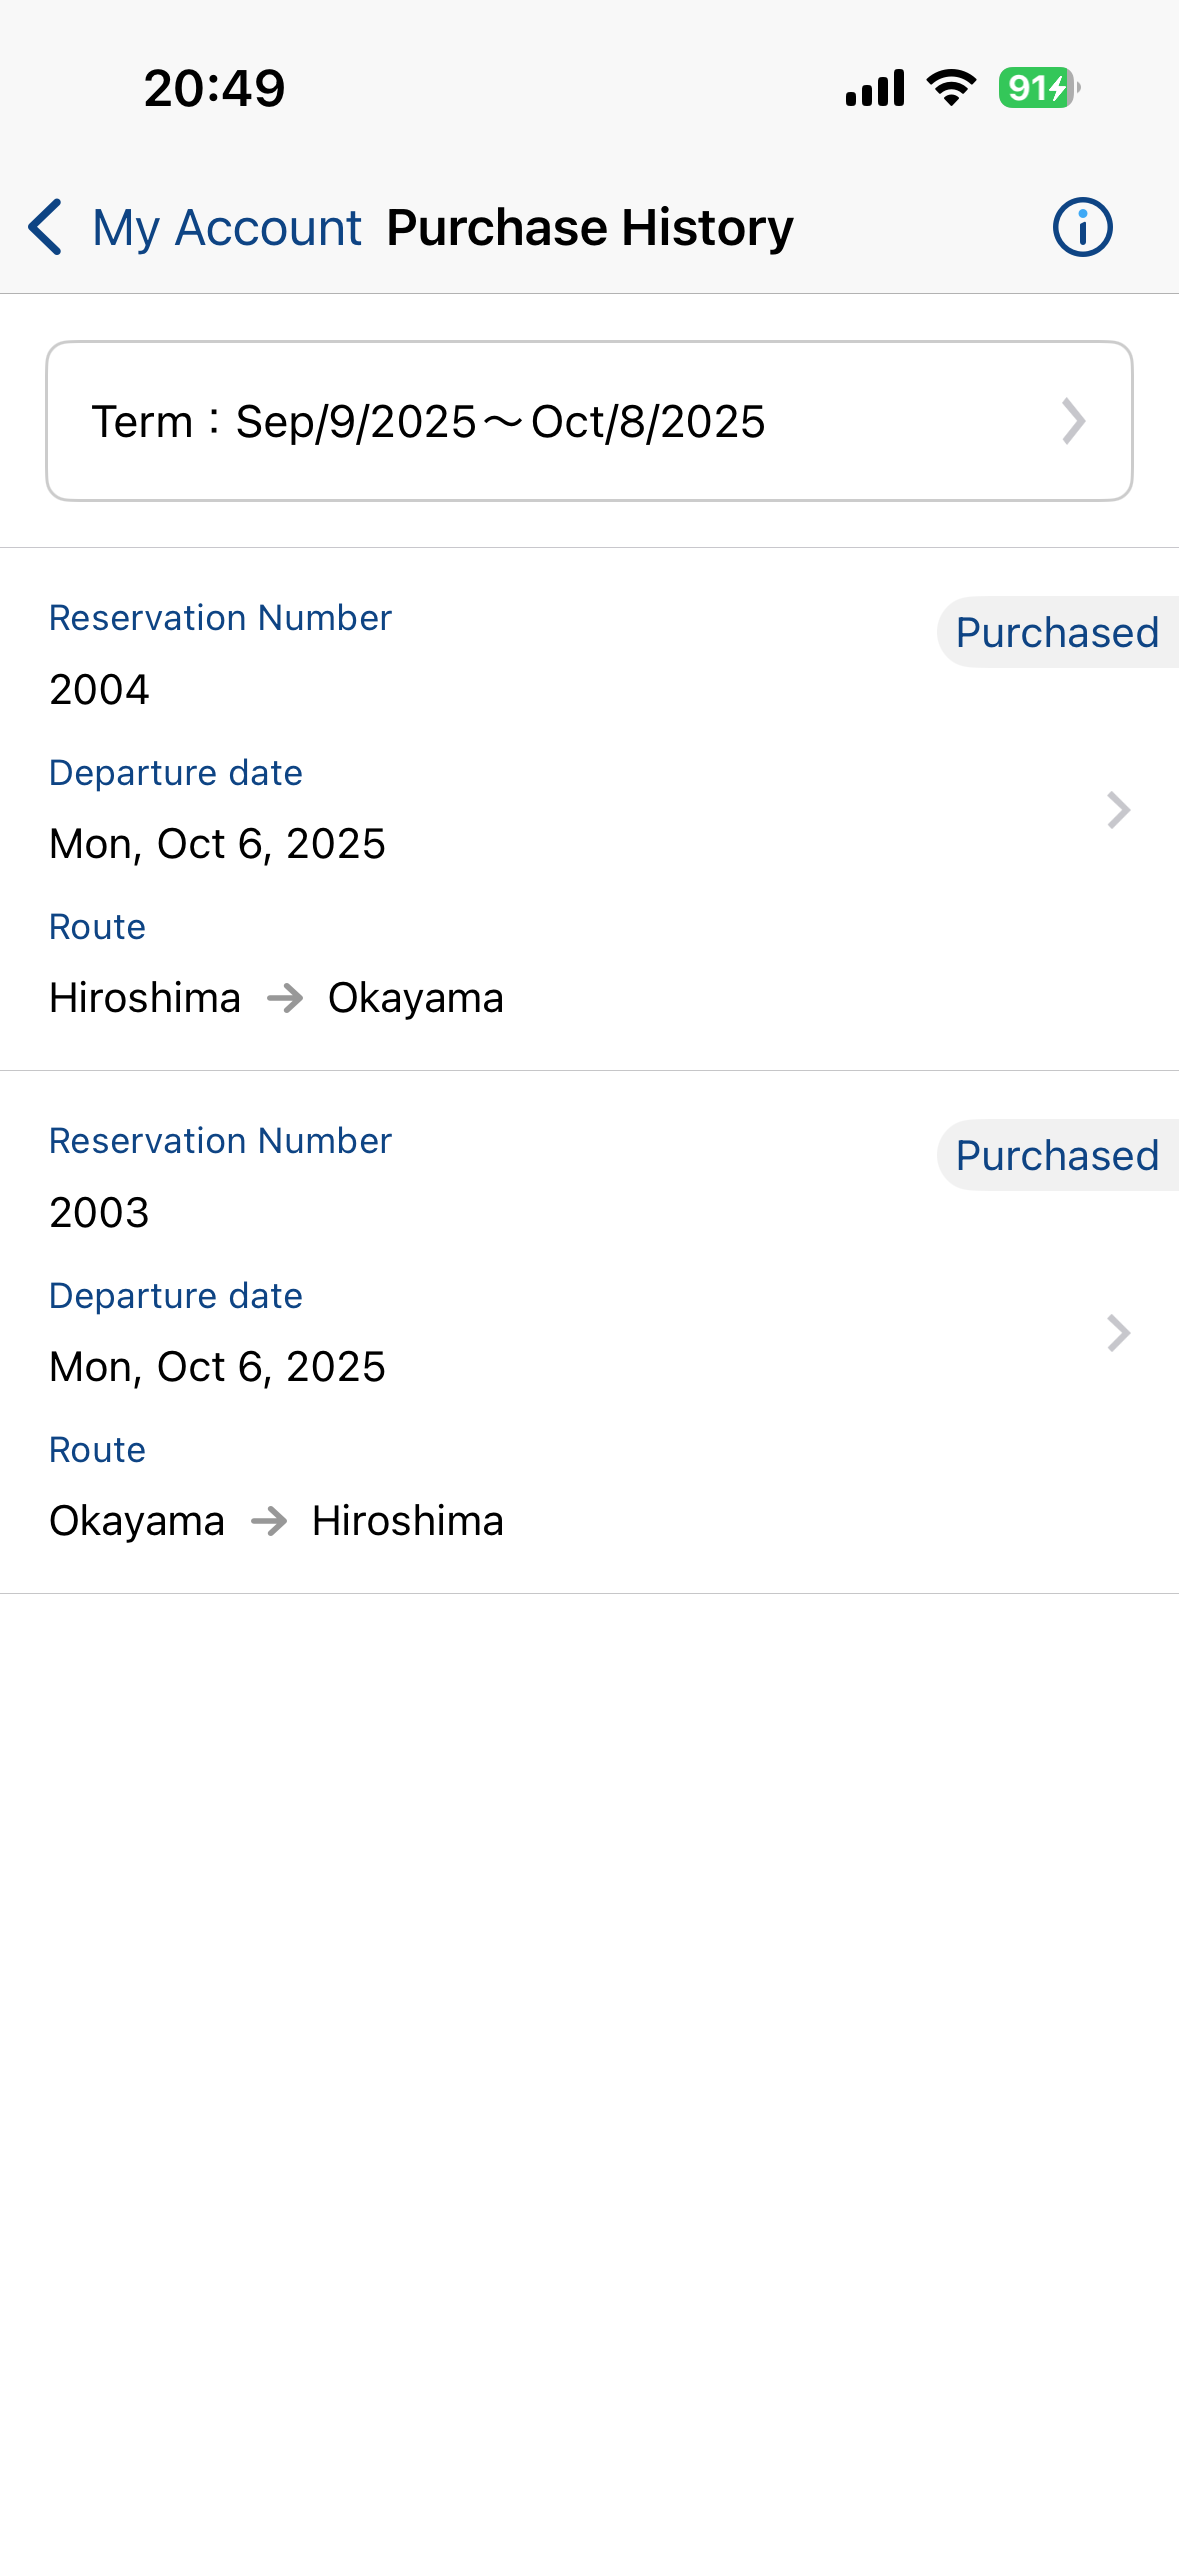Select reservation number 2004
1179x2556 pixels.
(99, 689)
